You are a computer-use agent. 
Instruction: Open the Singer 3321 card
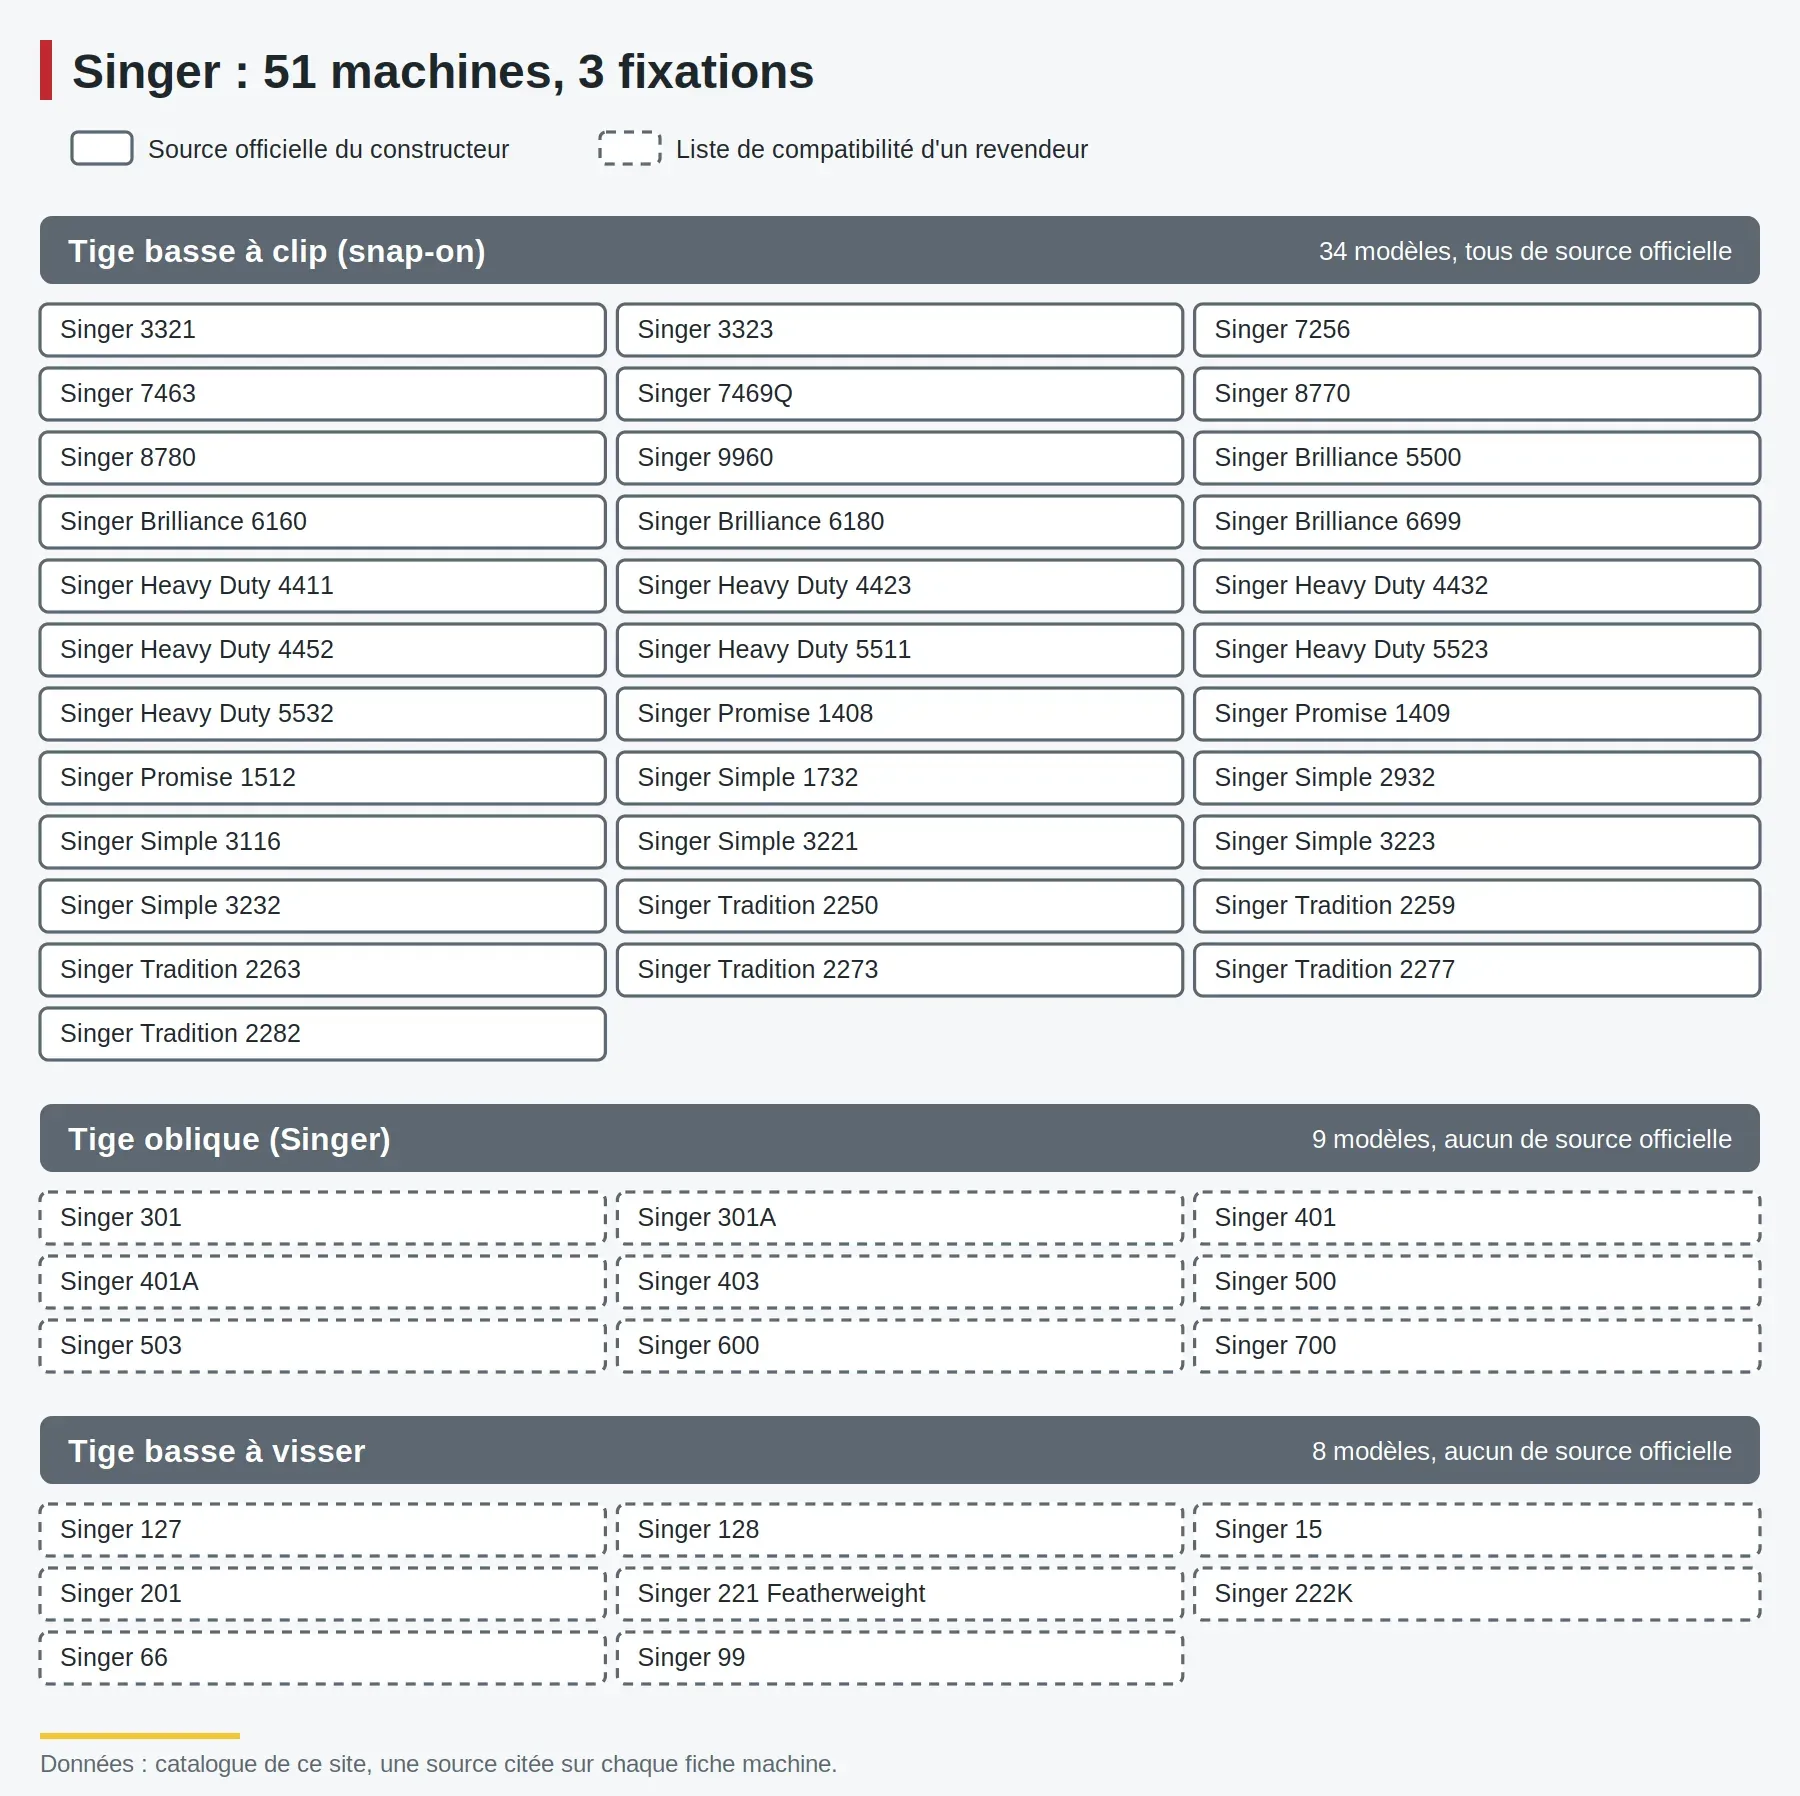point(323,330)
